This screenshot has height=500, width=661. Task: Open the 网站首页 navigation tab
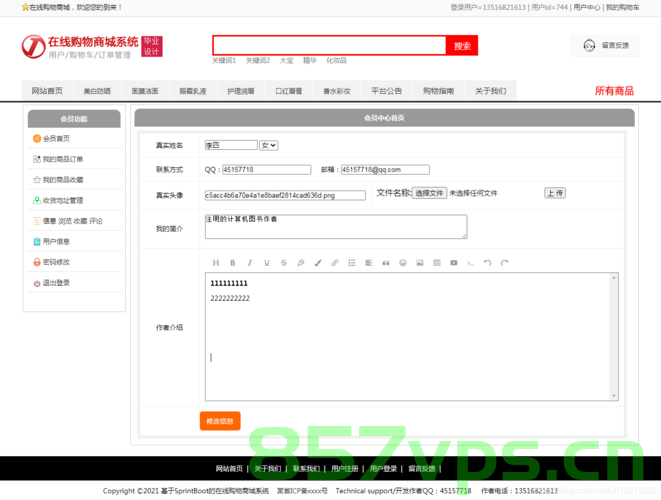click(47, 91)
